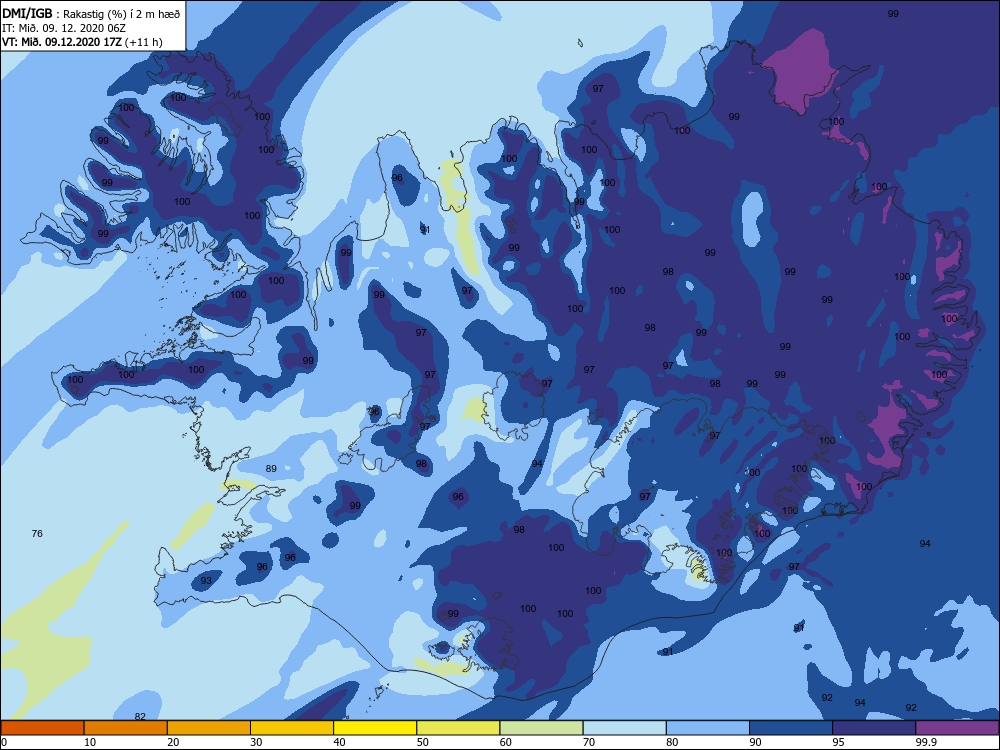The height and width of the screenshot is (750, 1000).
Task: Select the '95' legend scale label
Action: (839, 742)
